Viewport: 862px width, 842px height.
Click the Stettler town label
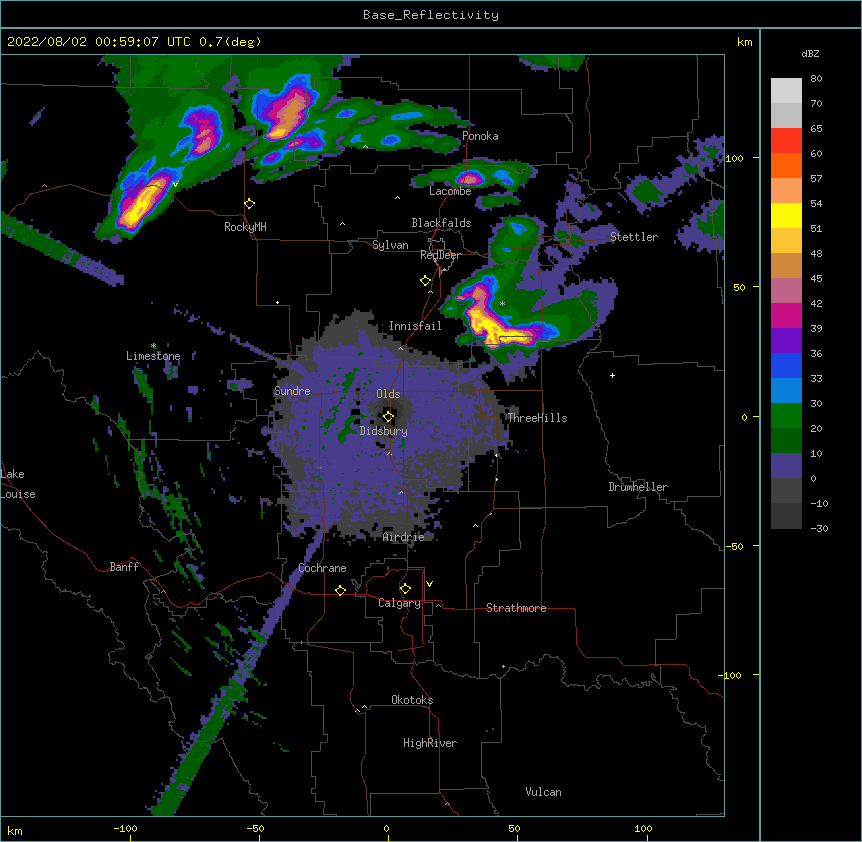pos(634,237)
